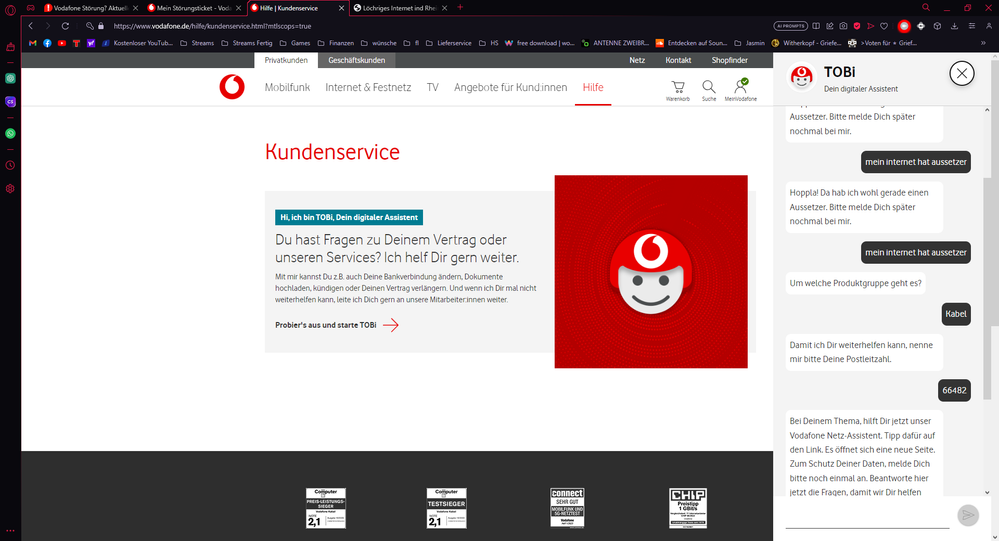This screenshot has width=999, height=541.
Task: Click the Shopfinder link
Action: pyautogui.click(x=729, y=60)
